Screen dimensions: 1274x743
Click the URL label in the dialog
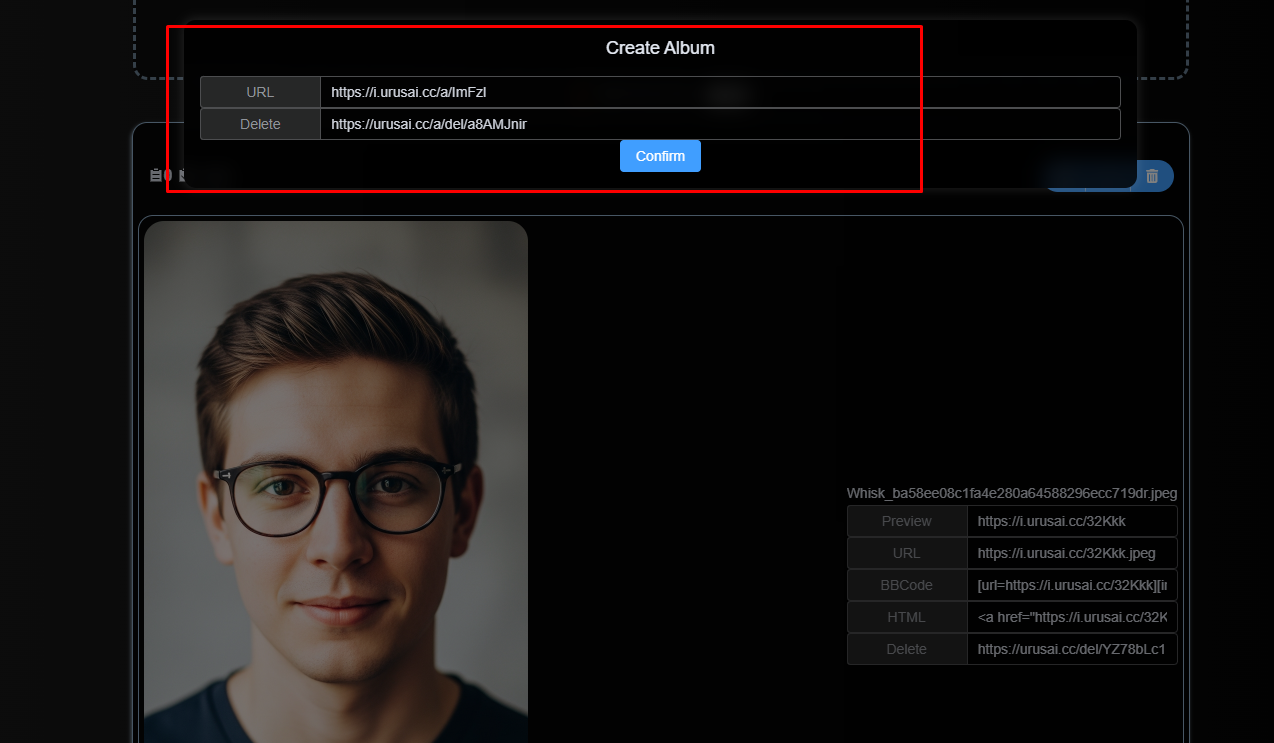[x=259, y=91]
